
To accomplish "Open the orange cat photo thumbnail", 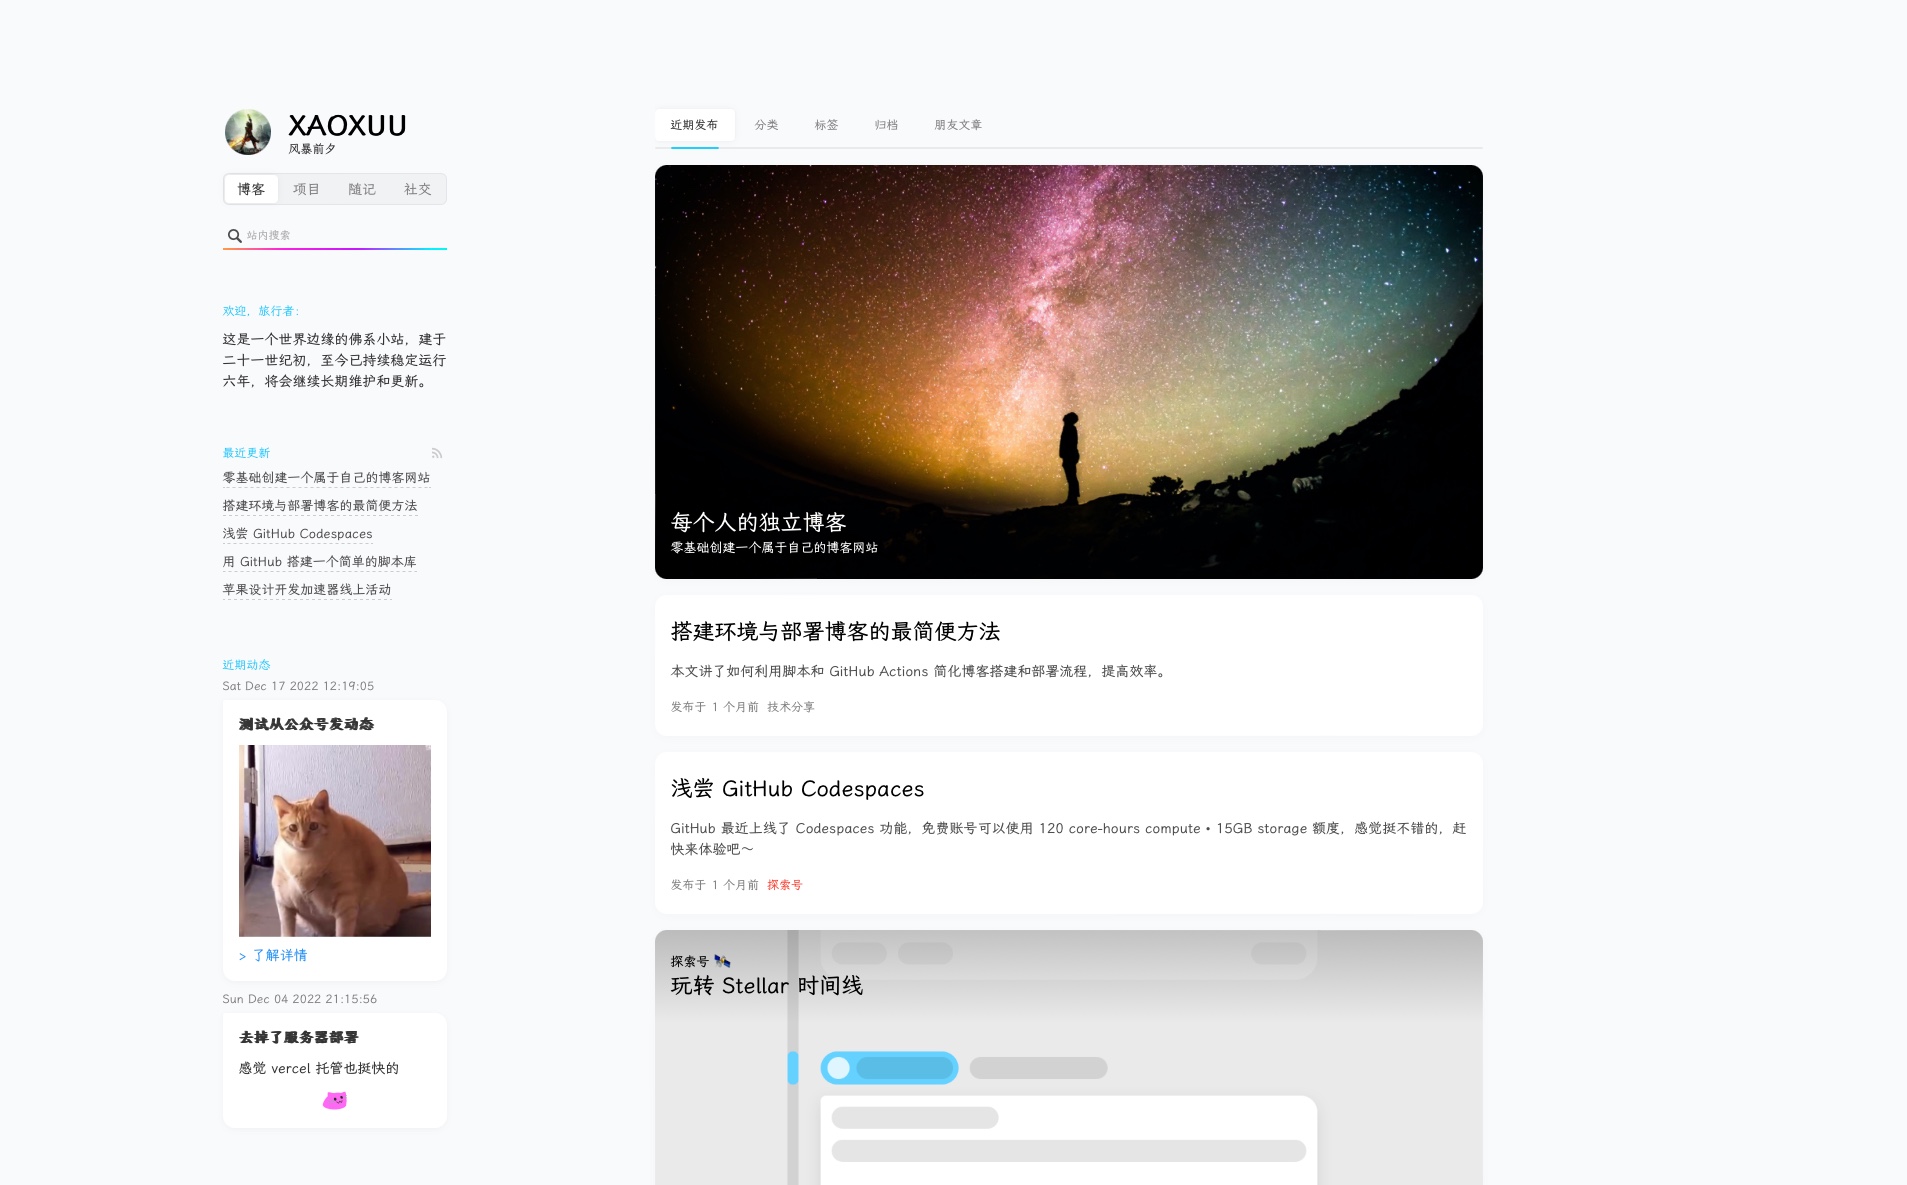I will coord(334,840).
